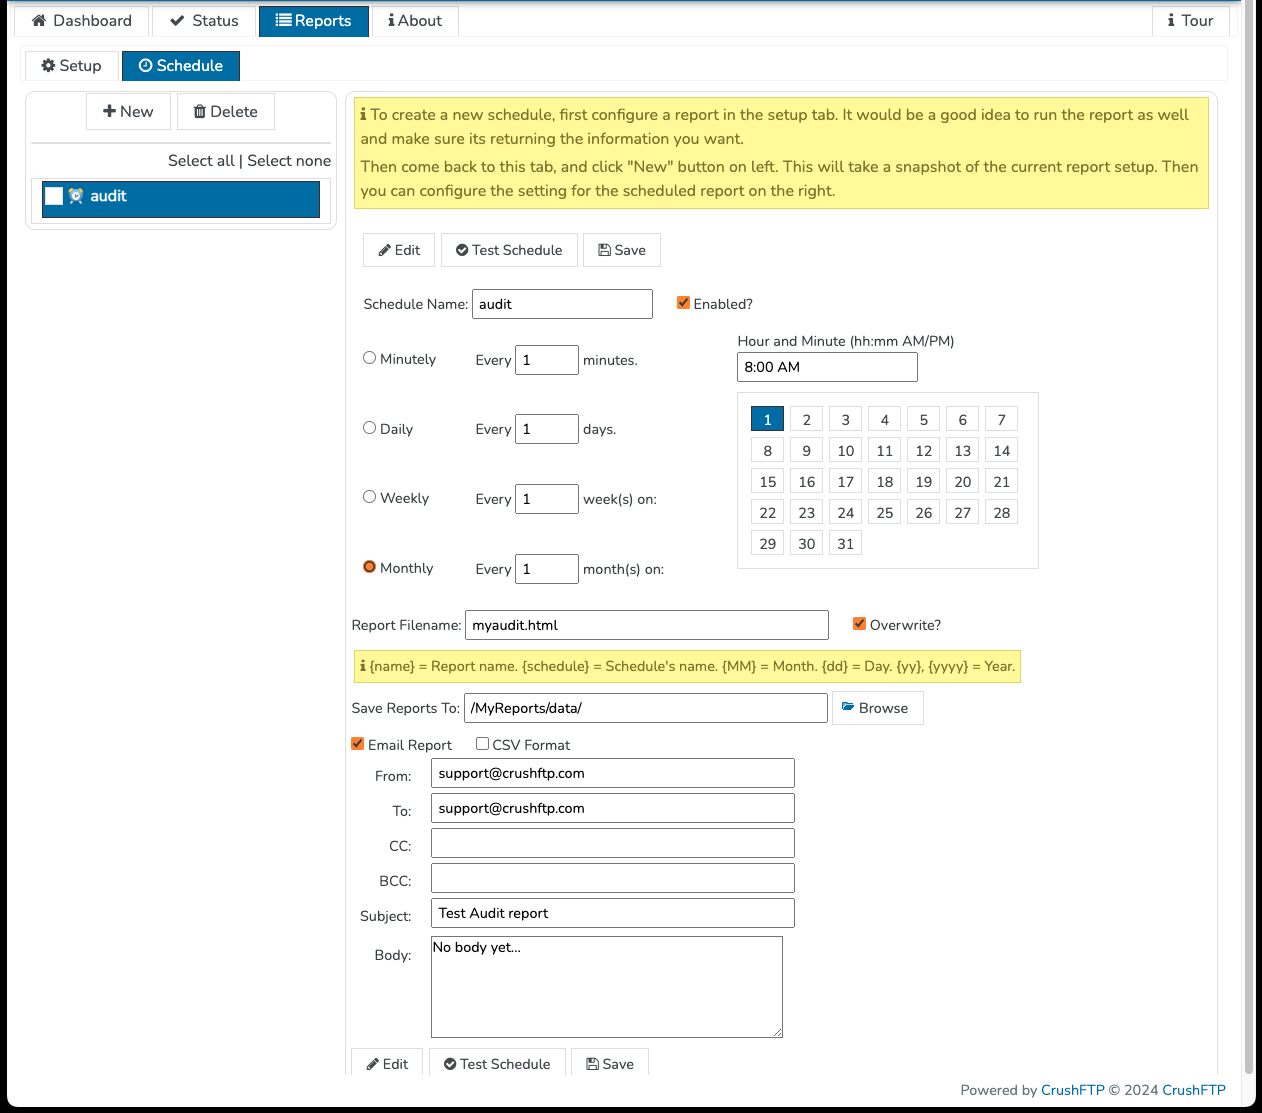
Task: Click the Report Filename field
Action: click(647, 625)
